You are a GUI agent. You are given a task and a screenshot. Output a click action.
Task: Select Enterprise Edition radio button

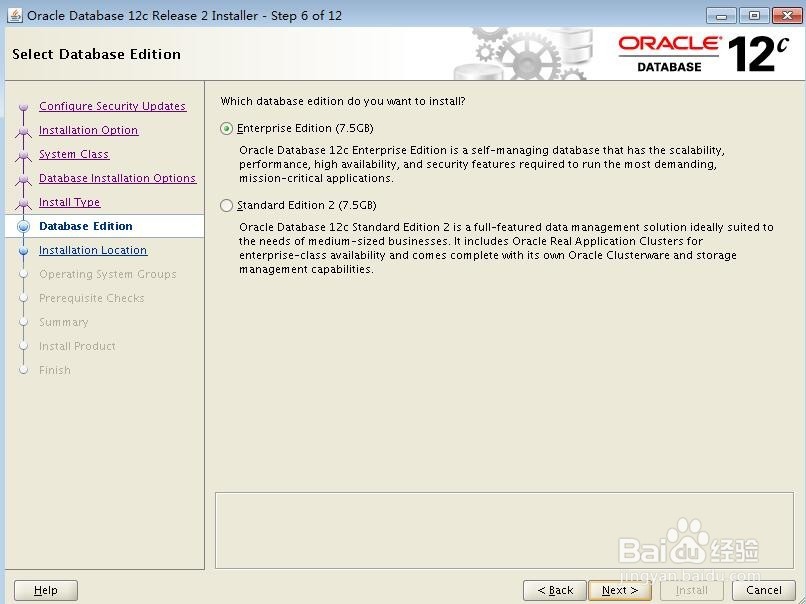pos(226,129)
